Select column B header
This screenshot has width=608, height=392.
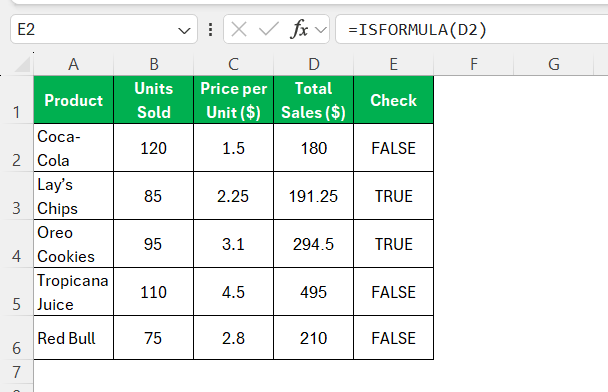[x=154, y=64]
